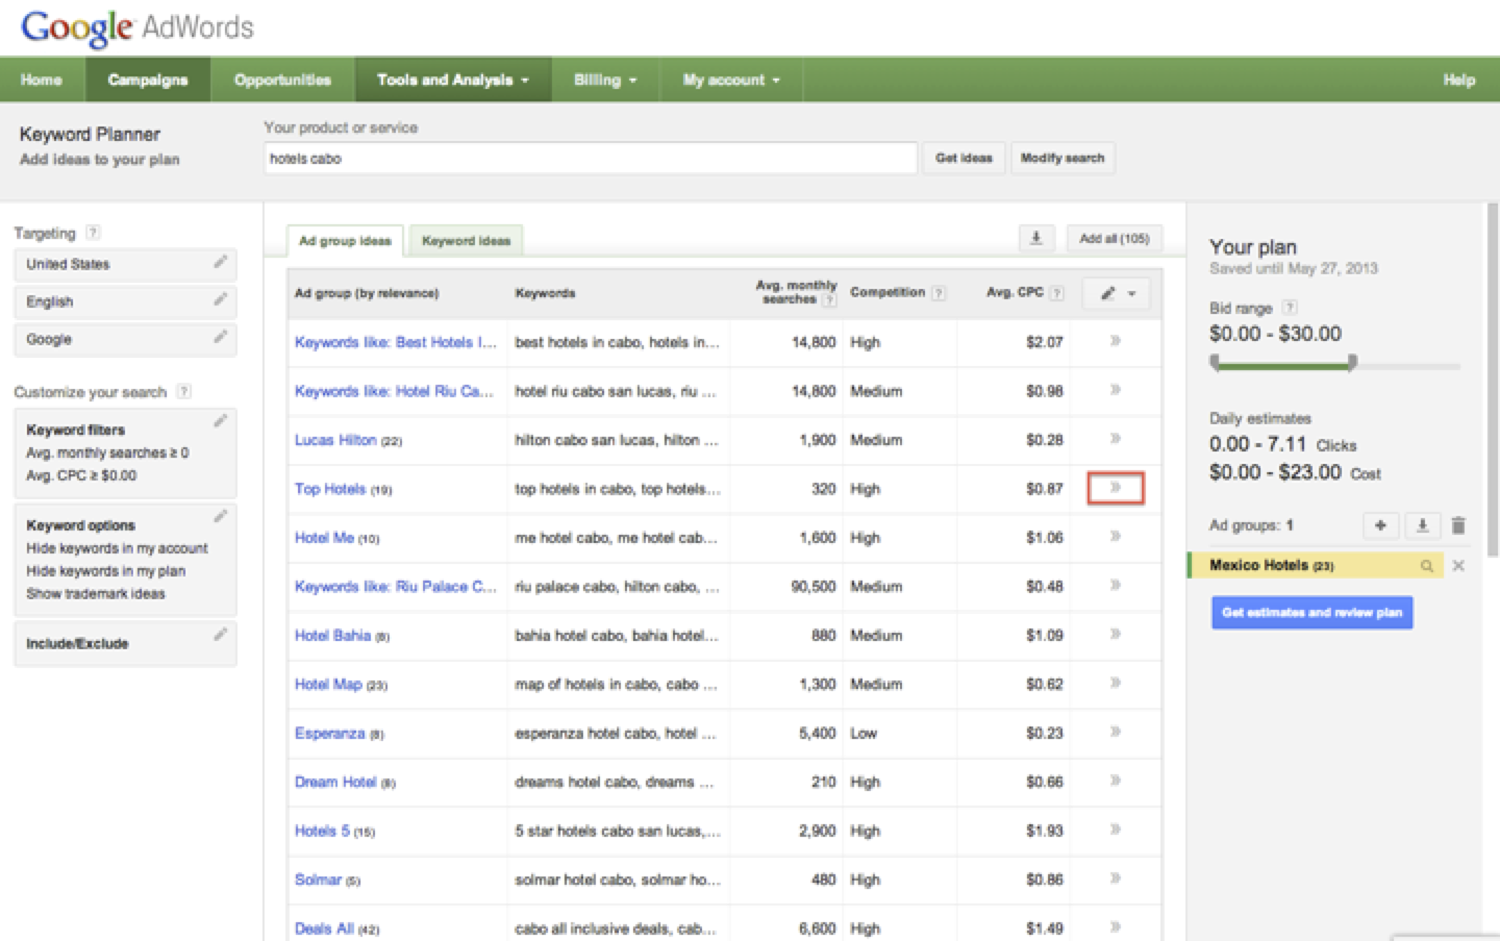Open Opportunities tab
The height and width of the screenshot is (941, 1500).
(x=282, y=80)
